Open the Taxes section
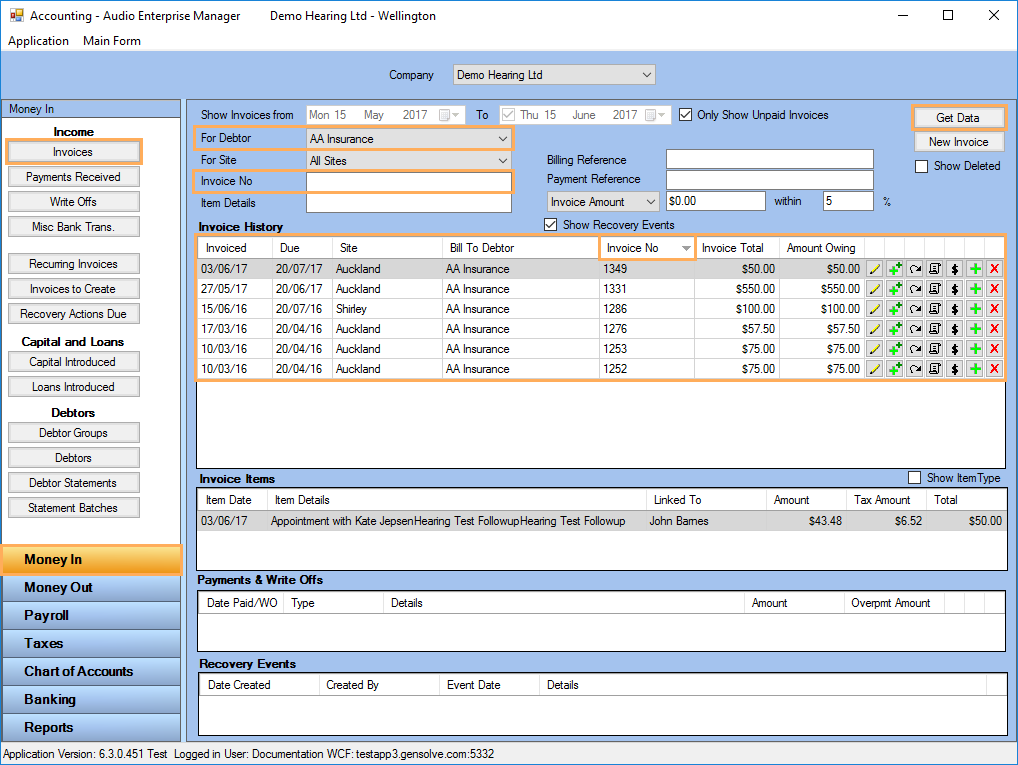The width and height of the screenshot is (1018, 765). pos(92,644)
